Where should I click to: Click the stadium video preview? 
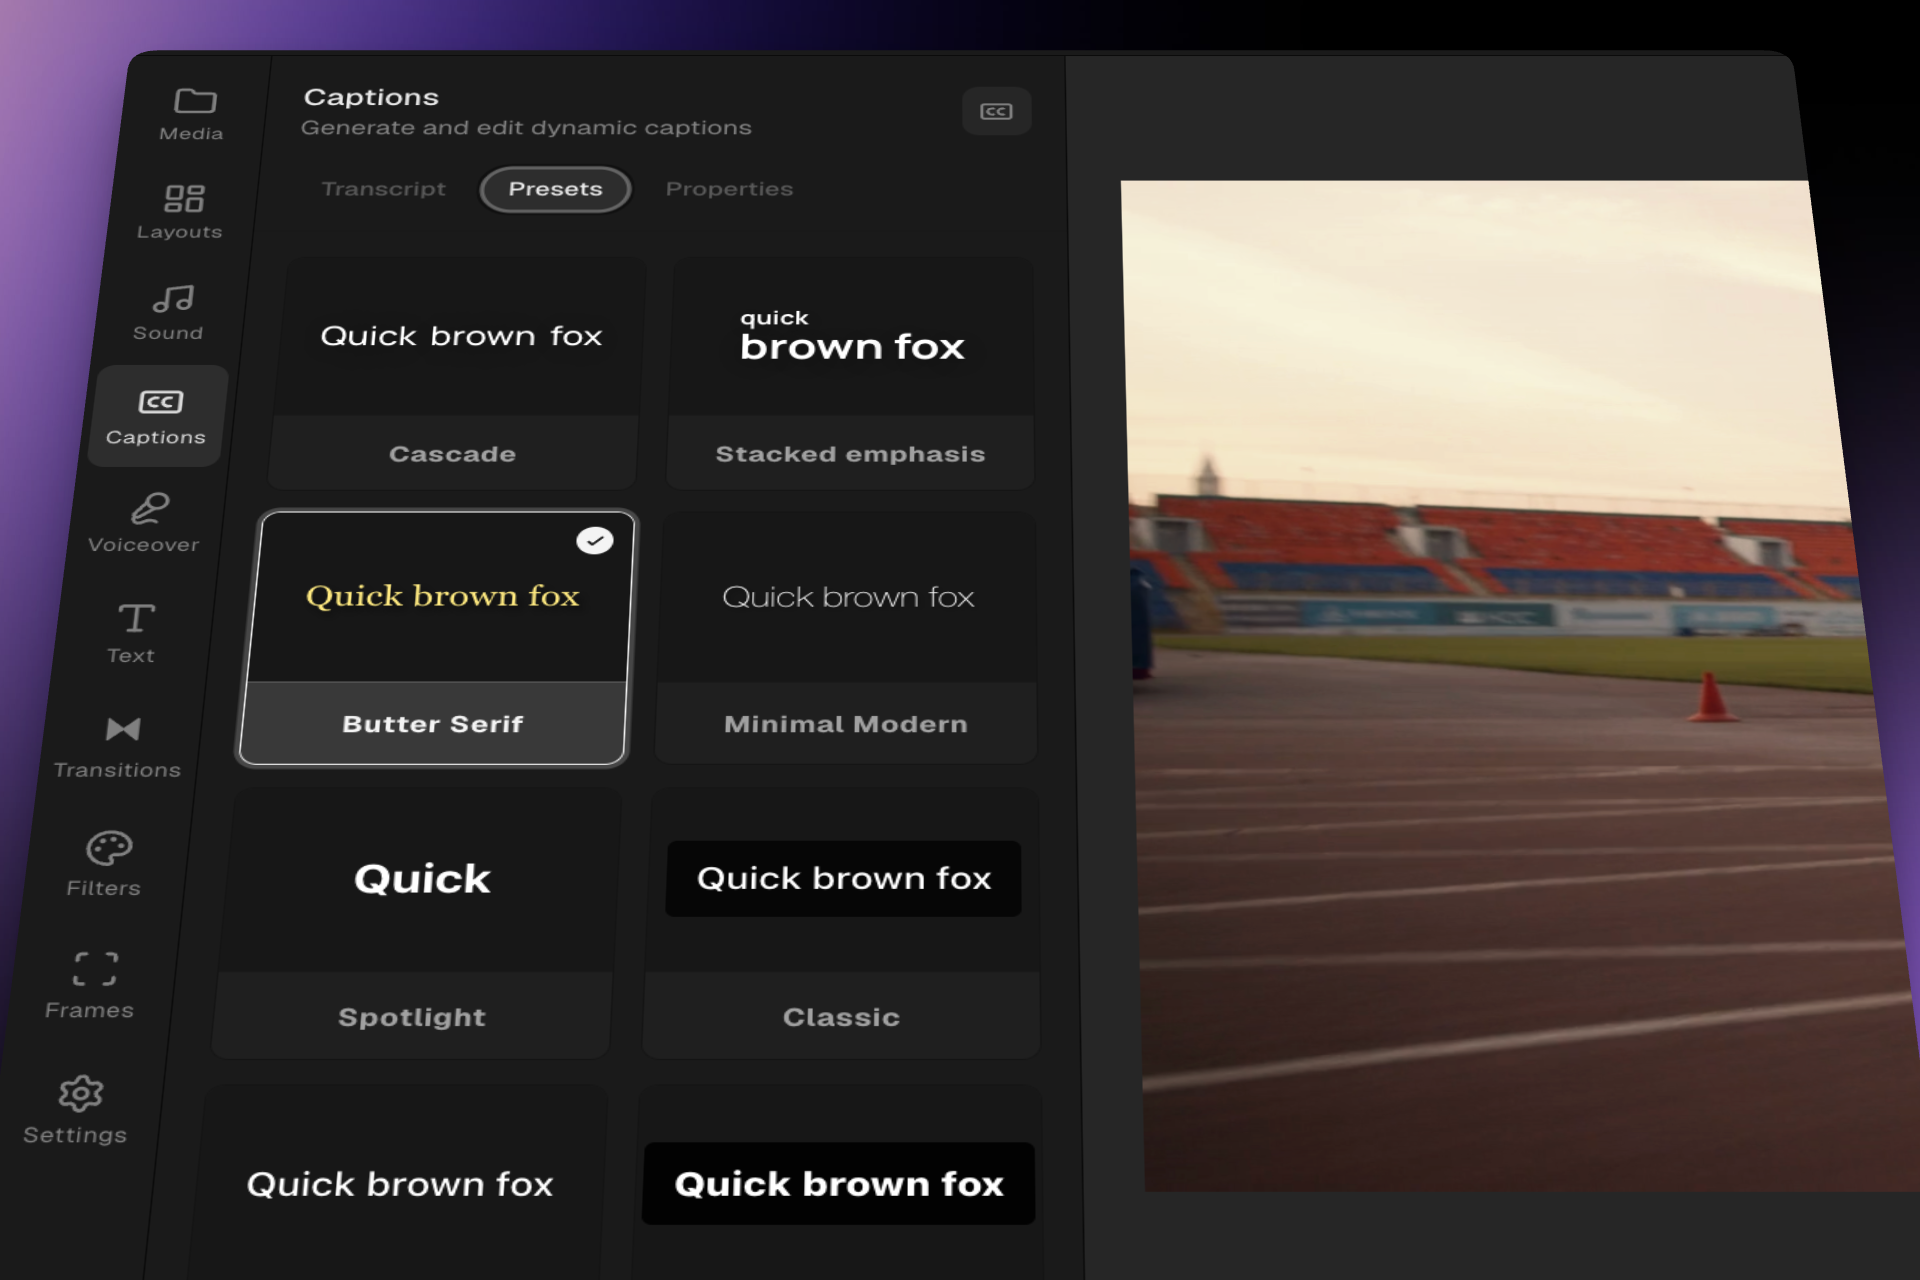(x=1500, y=680)
